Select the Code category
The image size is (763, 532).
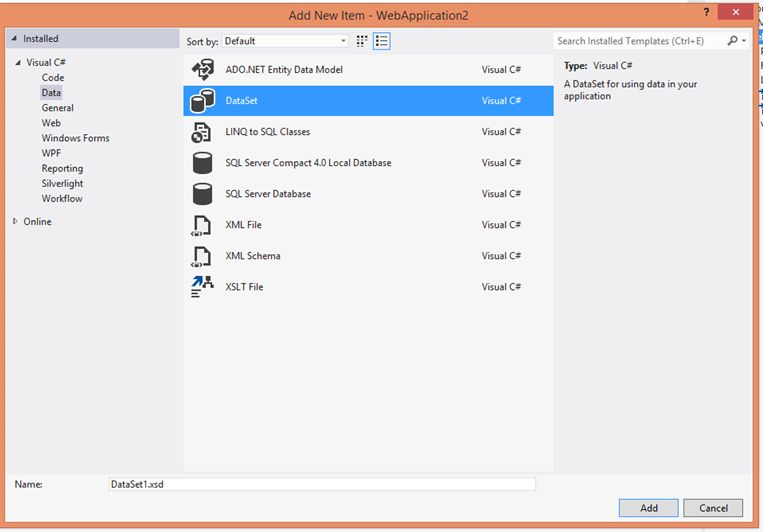tap(53, 77)
